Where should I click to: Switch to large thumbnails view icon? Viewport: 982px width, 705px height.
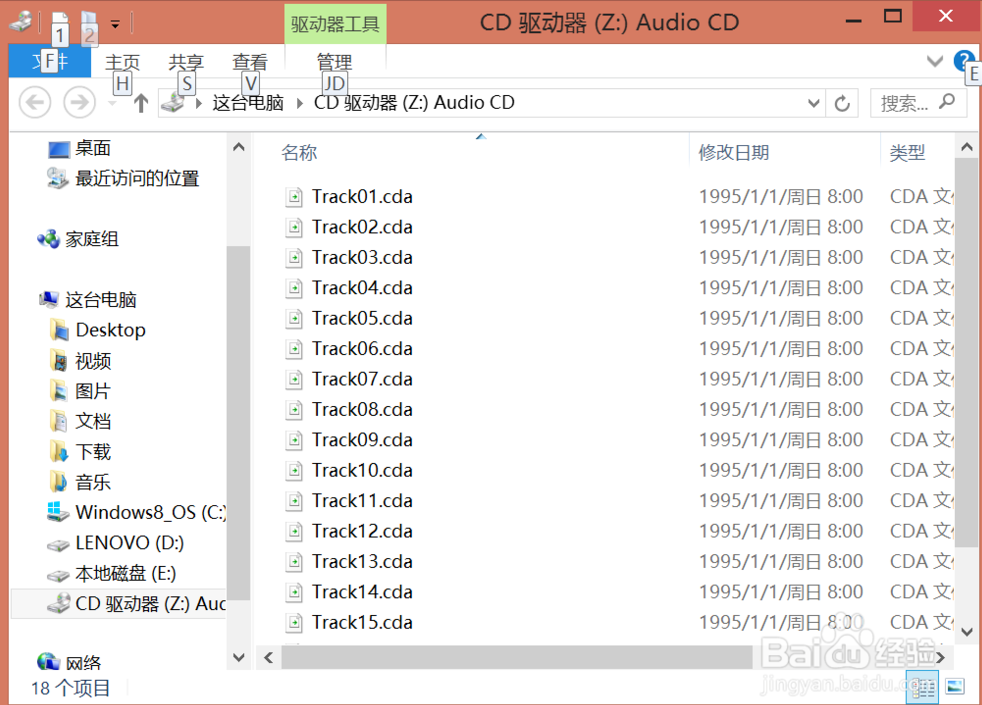[x=956, y=687]
